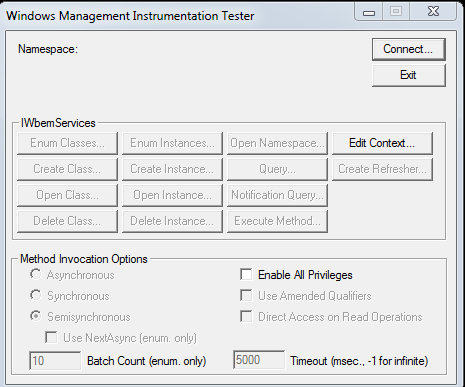The width and height of the screenshot is (465, 387).
Task: Select the Semisynchronous radio option
Action: click(36, 316)
